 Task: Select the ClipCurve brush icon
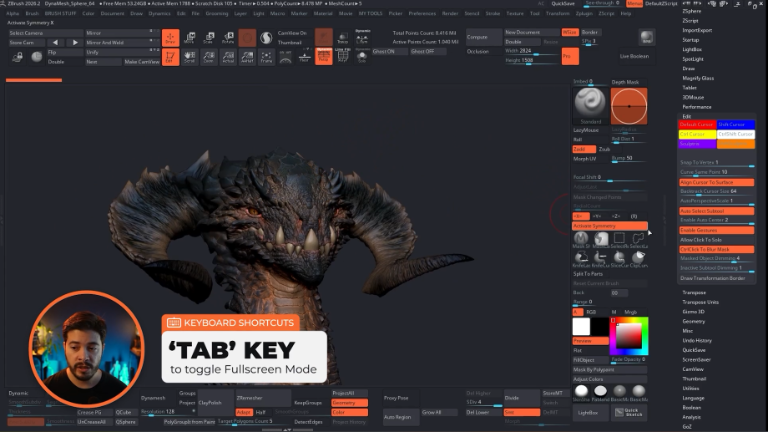coord(638,259)
